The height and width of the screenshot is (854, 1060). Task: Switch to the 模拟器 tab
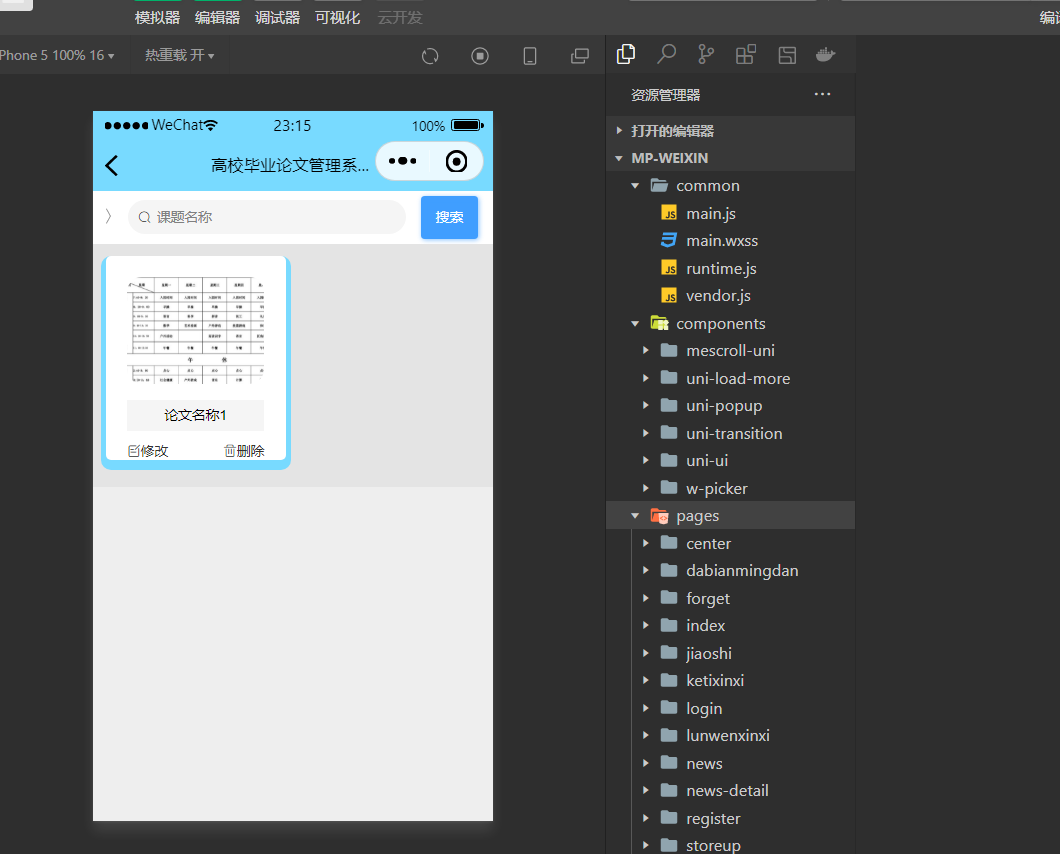pyautogui.click(x=157, y=18)
